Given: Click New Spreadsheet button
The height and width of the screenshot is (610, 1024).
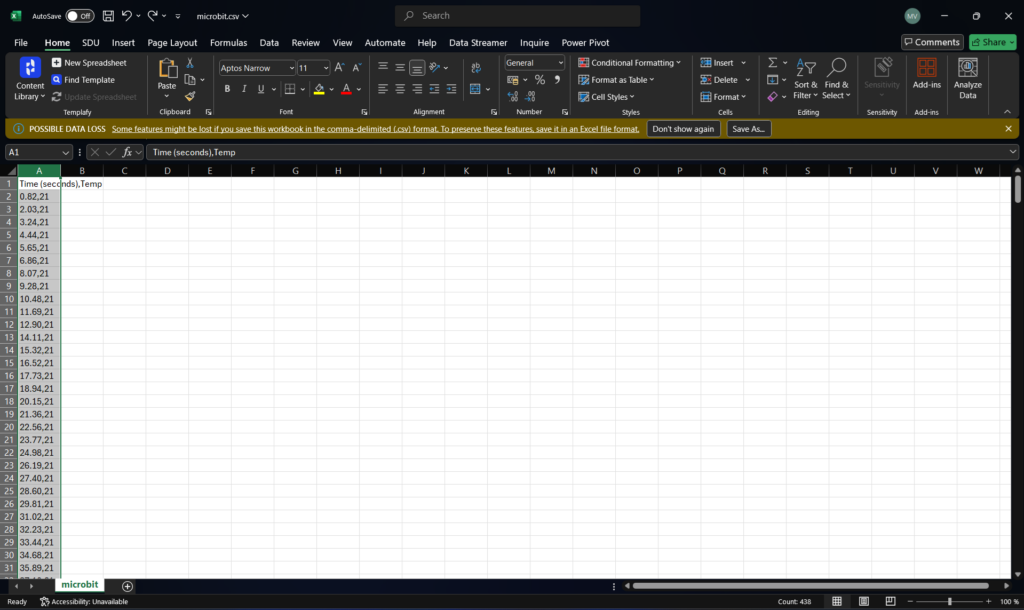Looking at the screenshot, I should 89,63.
